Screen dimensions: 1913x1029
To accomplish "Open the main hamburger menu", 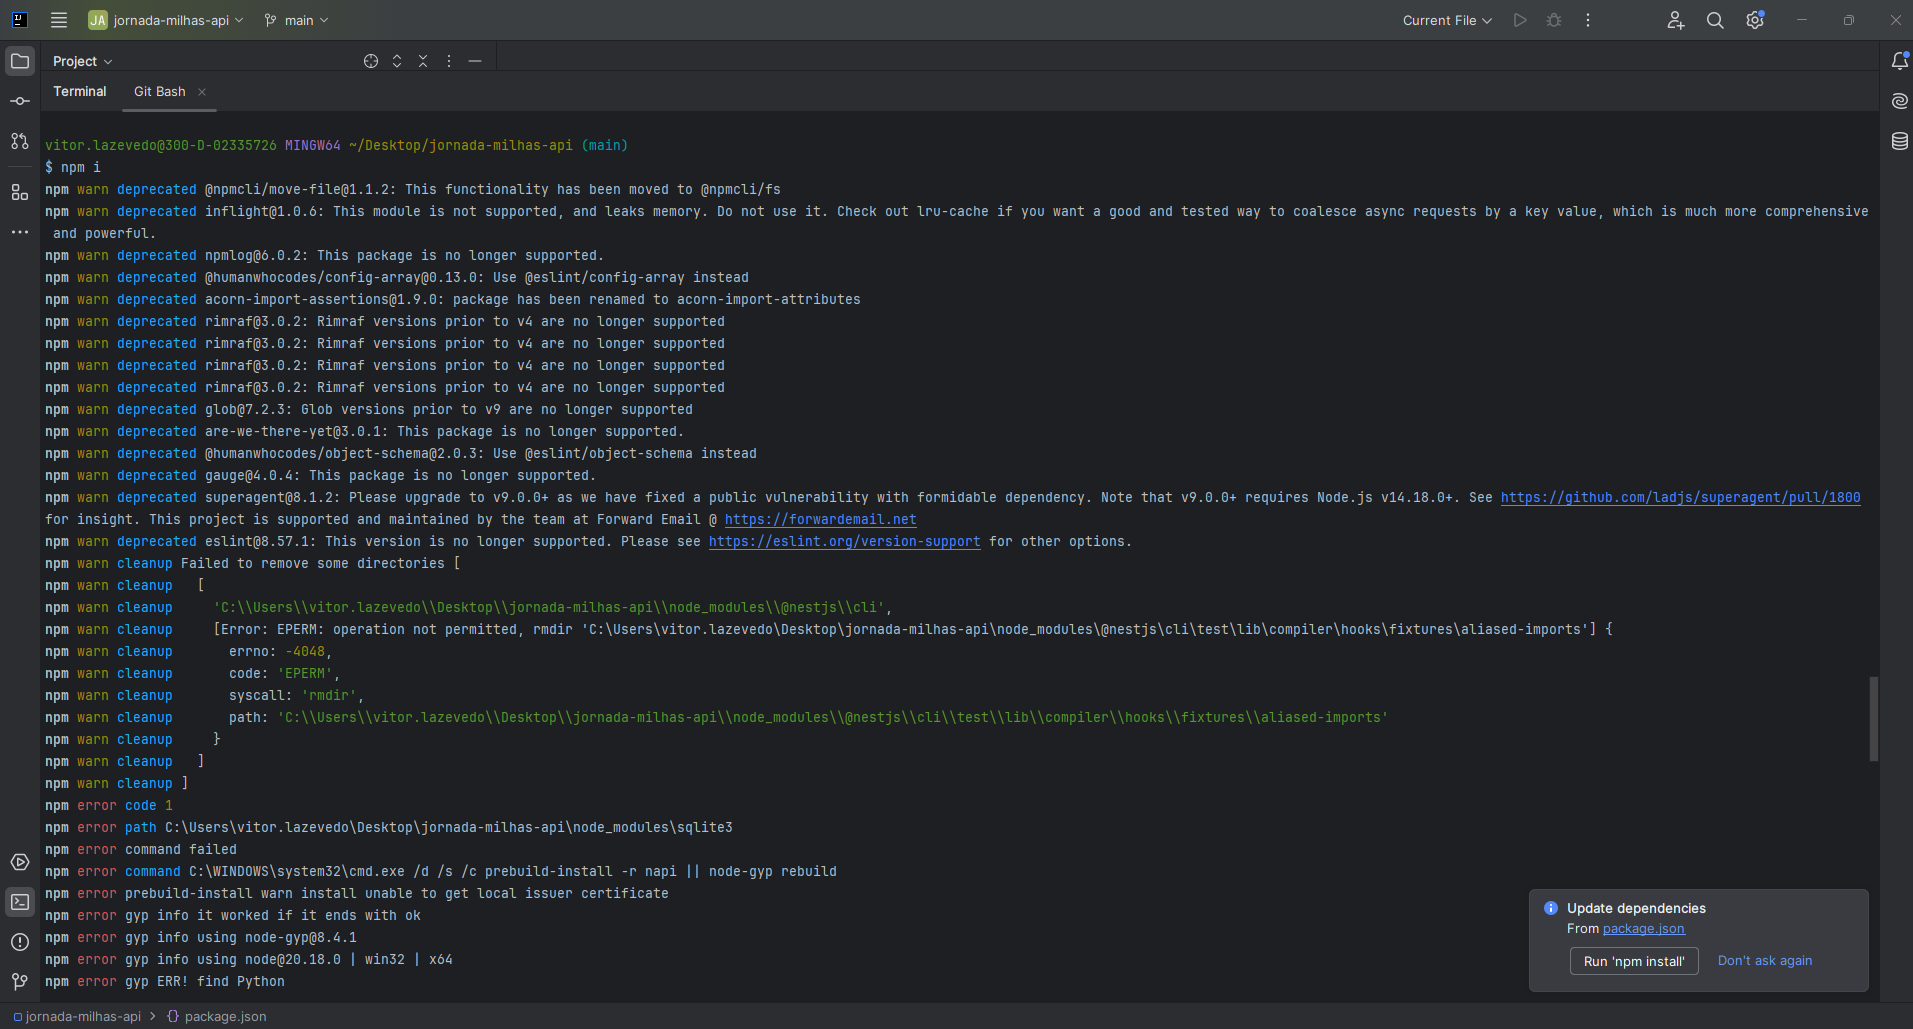I will [59, 20].
